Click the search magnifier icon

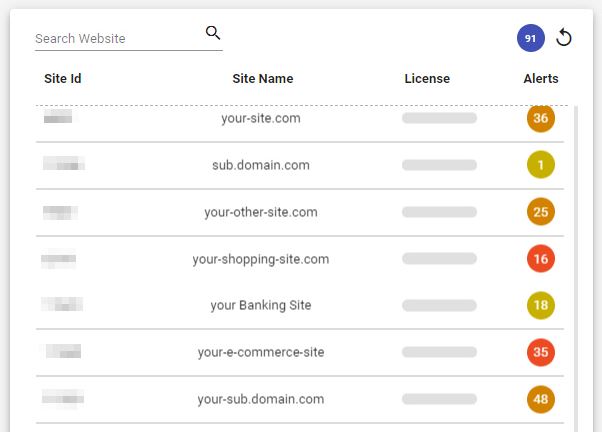[212, 33]
